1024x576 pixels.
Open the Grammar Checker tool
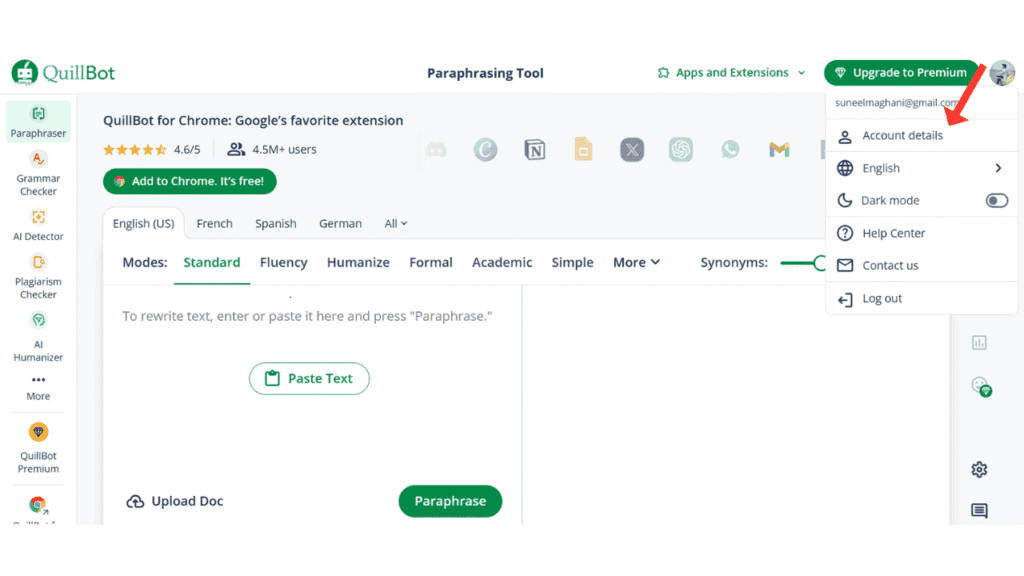click(x=38, y=172)
